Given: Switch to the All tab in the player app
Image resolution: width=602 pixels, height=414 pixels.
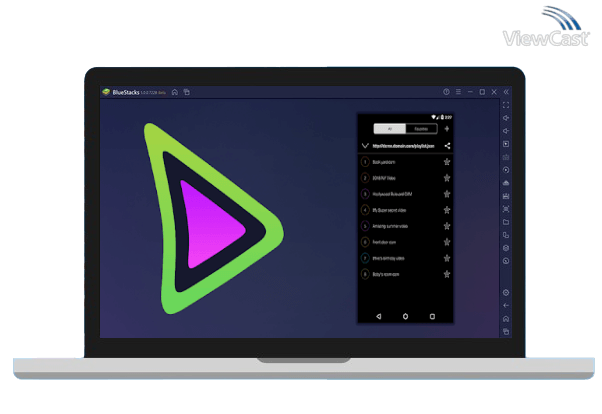Looking at the screenshot, I should [x=390, y=129].
